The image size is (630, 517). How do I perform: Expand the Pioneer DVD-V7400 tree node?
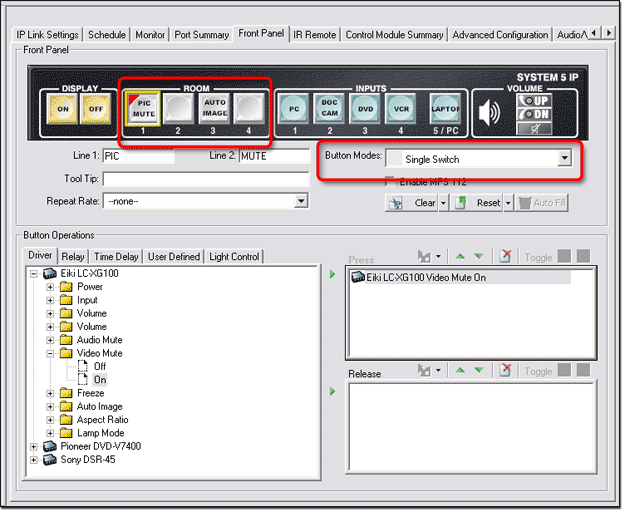pyautogui.click(x=36, y=446)
